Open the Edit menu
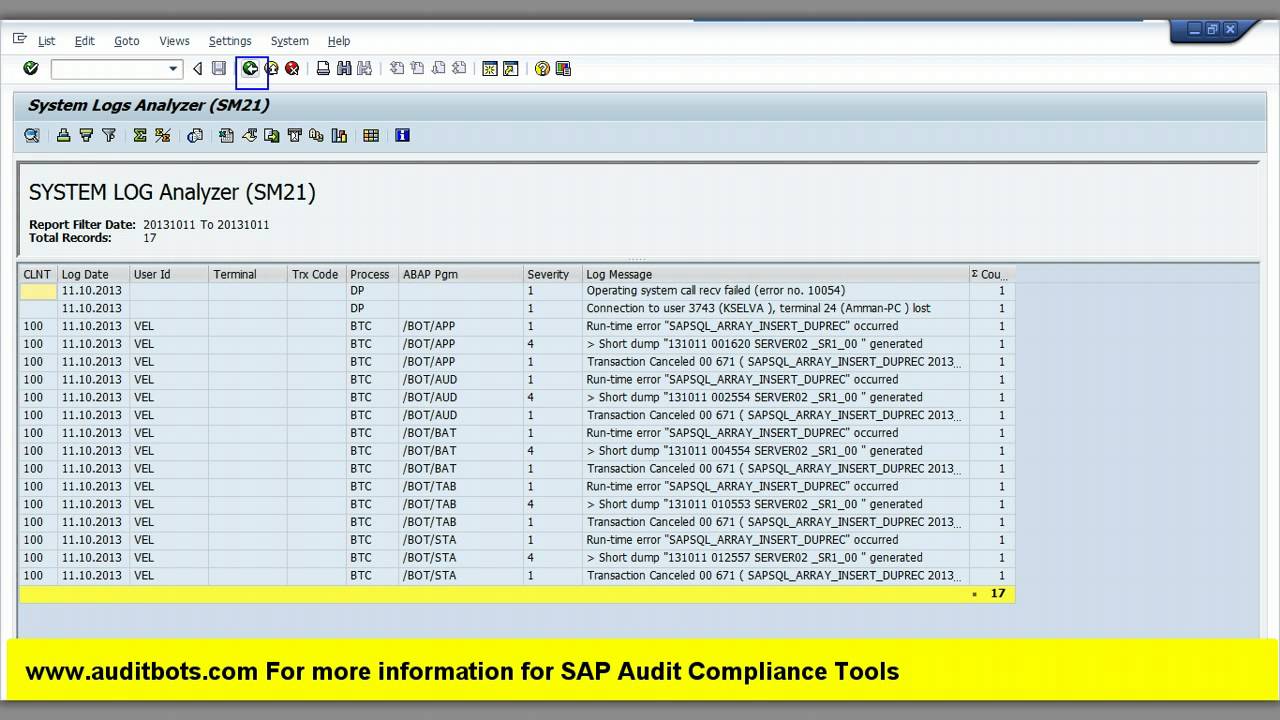Image resolution: width=1280 pixels, height=720 pixels. pos(85,41)
